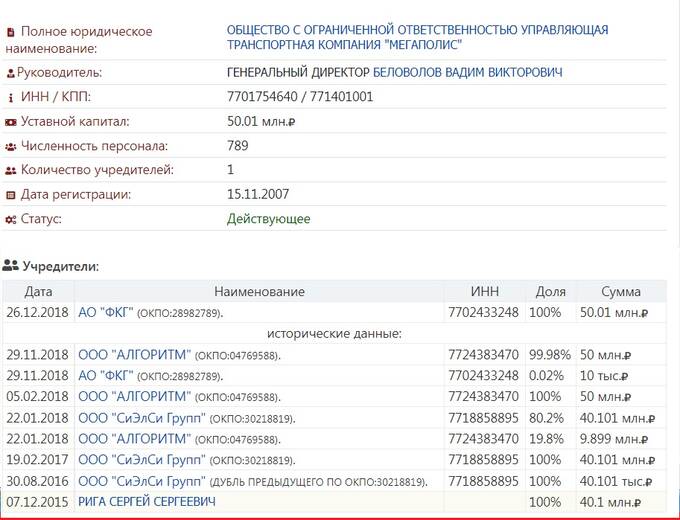680x520 pixels.
Task: Select the staff count value 789
Action: [238, 145]
